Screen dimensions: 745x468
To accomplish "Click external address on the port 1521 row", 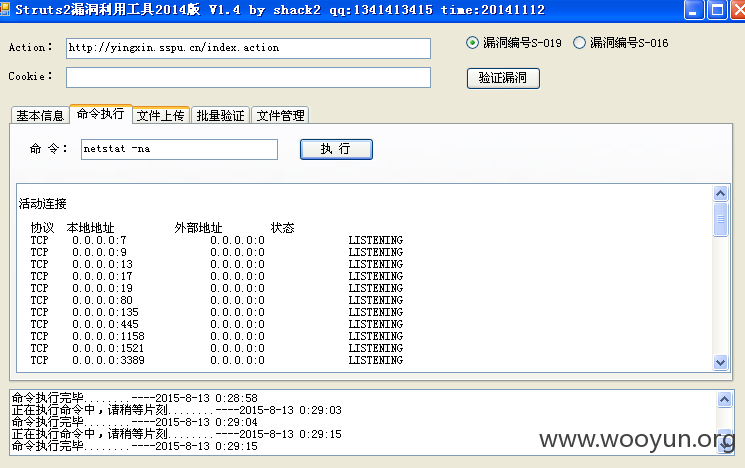I will 238,348.
